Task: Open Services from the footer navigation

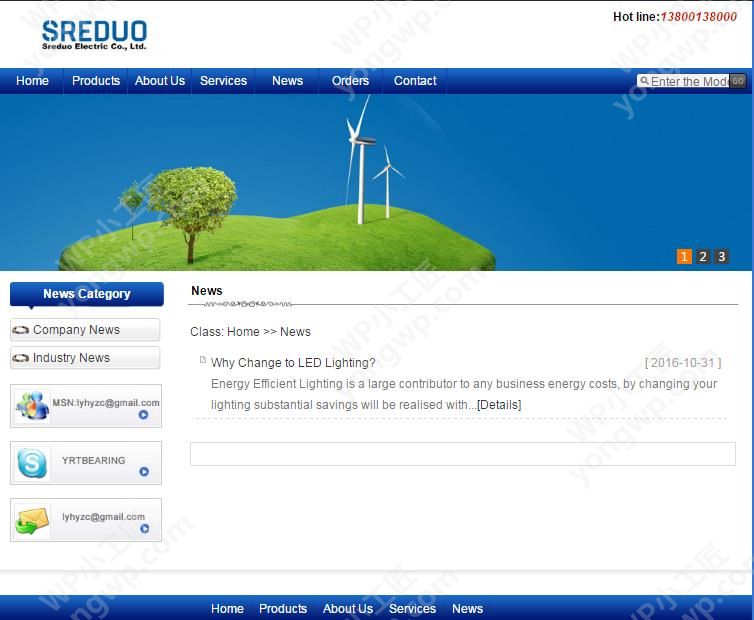Action: [412, 609]
